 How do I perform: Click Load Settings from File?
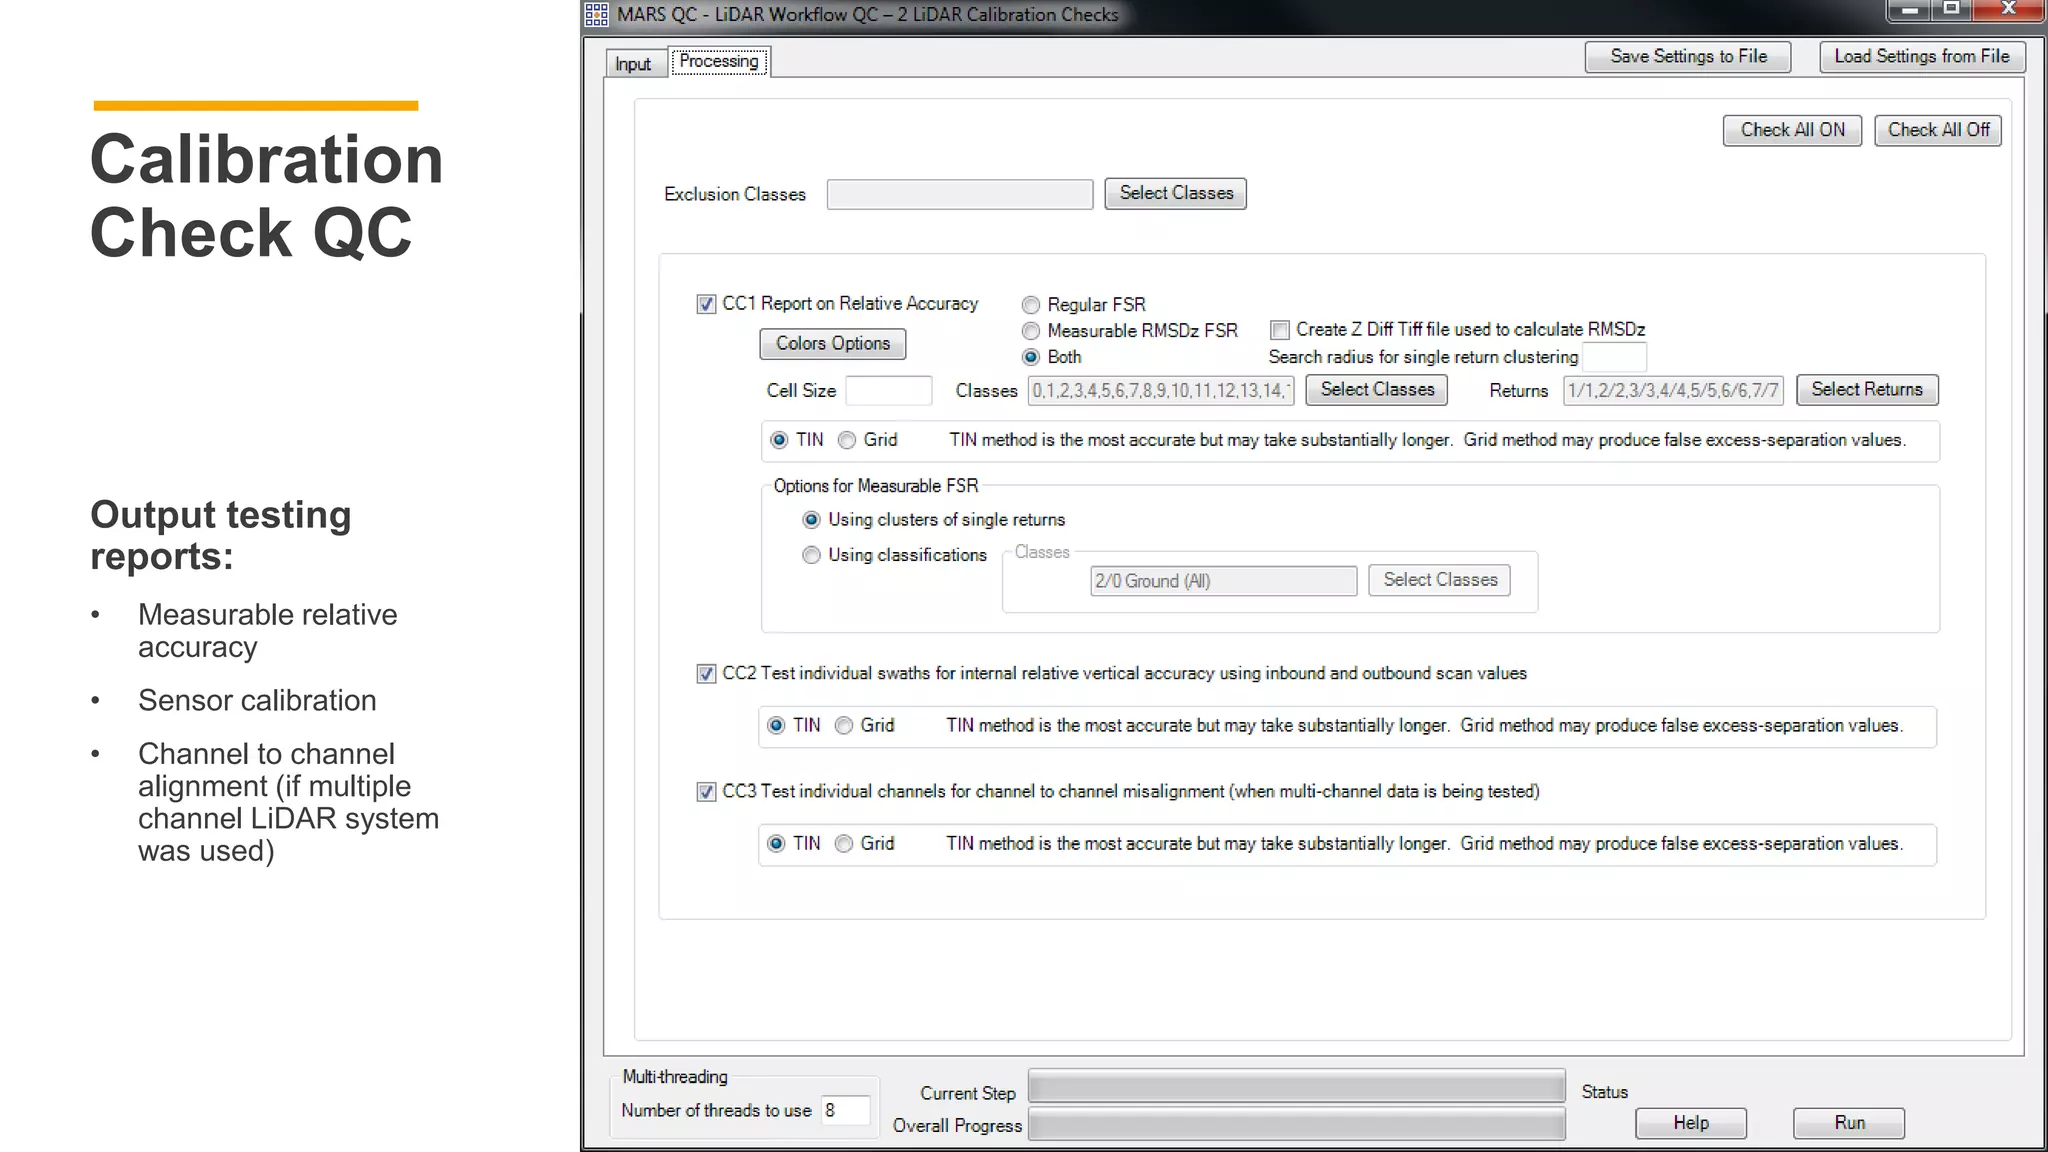[x=1921, y=57]
